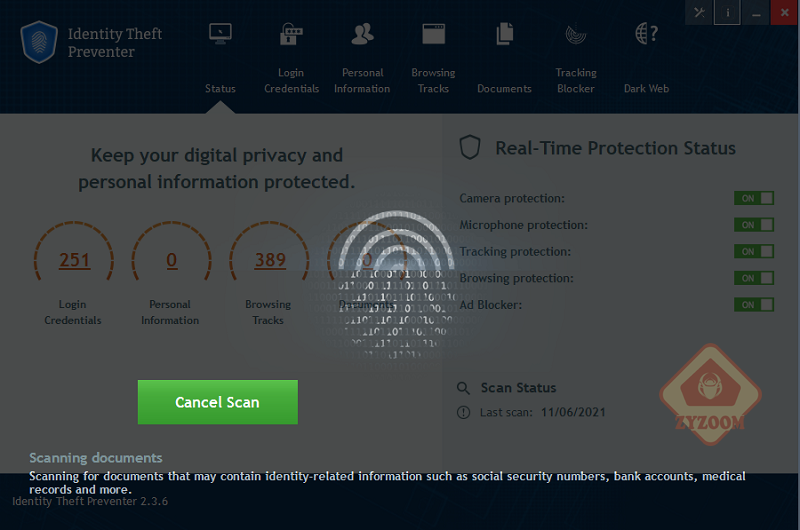Go to the Dark Web tab label

click(646, 88)
